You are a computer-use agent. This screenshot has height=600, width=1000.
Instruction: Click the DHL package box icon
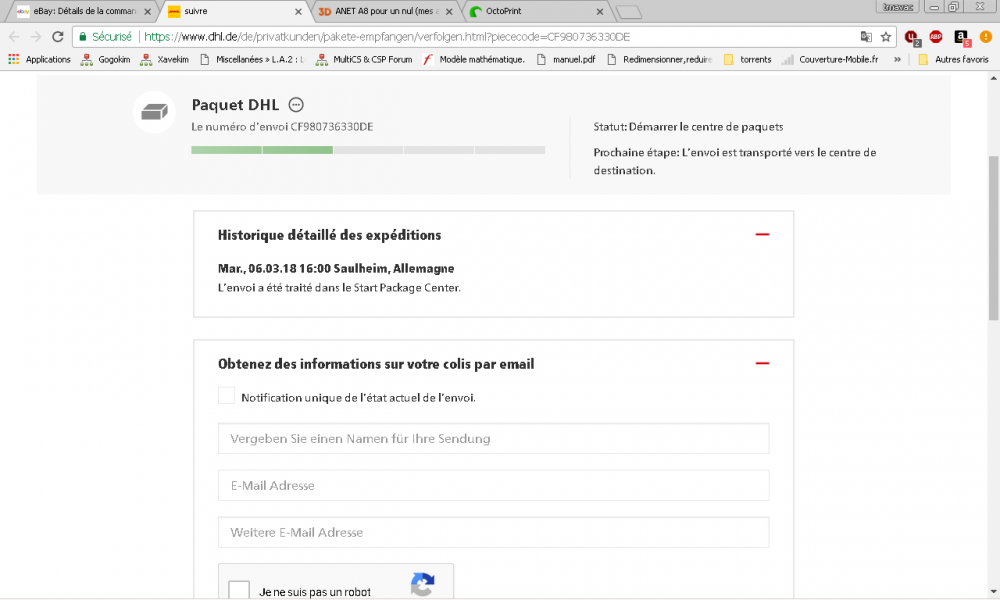(x=154, y=112)
